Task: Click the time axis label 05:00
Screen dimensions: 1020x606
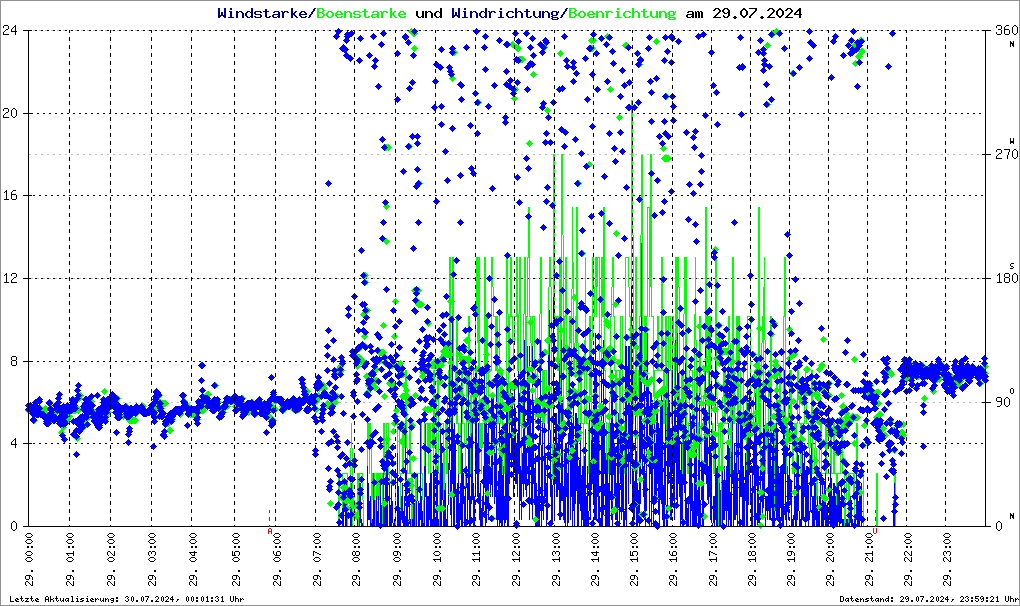Action: pyautogui.click(x=235, y=559)
